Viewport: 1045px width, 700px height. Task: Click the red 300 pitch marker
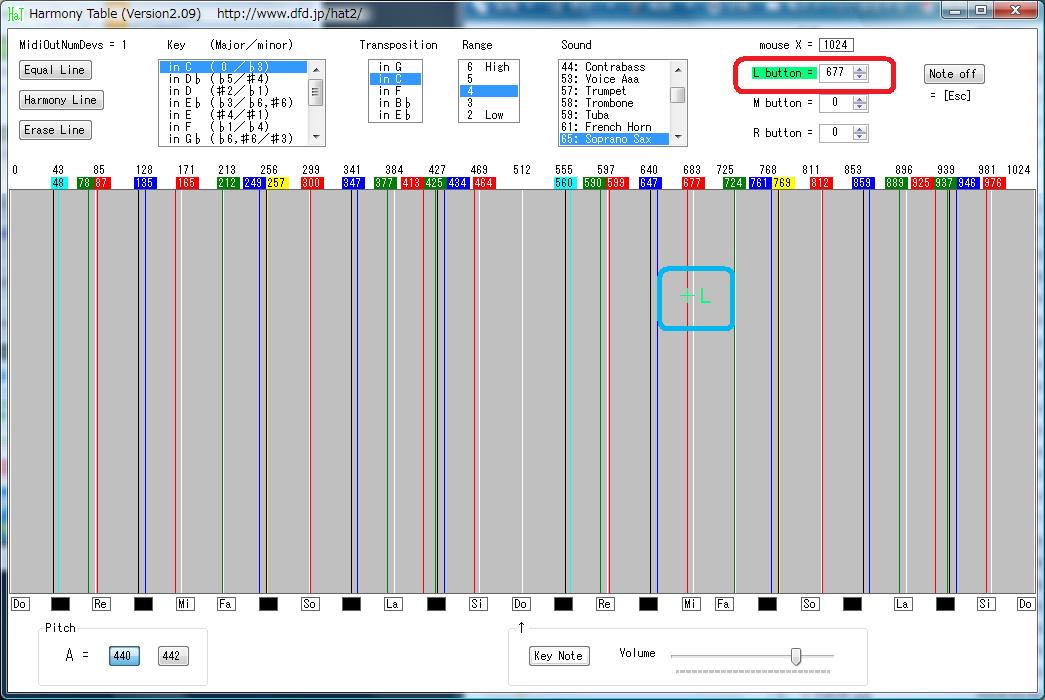(311, 183)
